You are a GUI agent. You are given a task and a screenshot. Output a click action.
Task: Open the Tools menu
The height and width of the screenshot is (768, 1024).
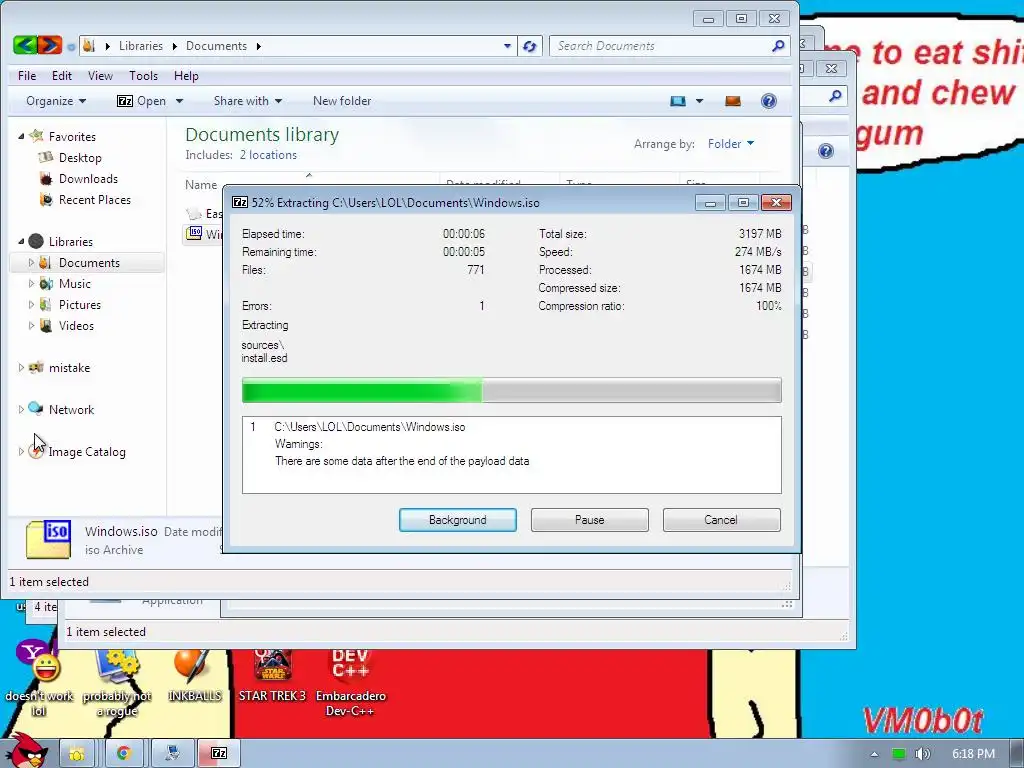[x=143, y=76]
